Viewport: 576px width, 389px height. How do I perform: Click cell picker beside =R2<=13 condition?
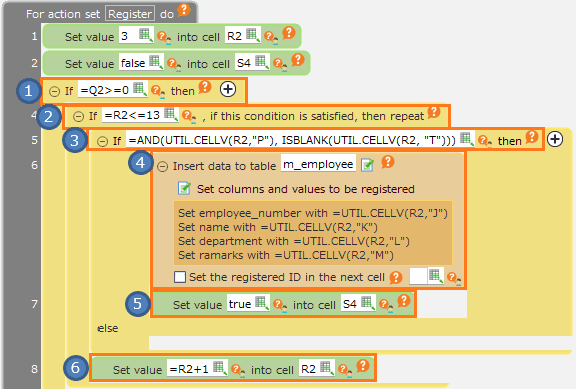(171, 114)
